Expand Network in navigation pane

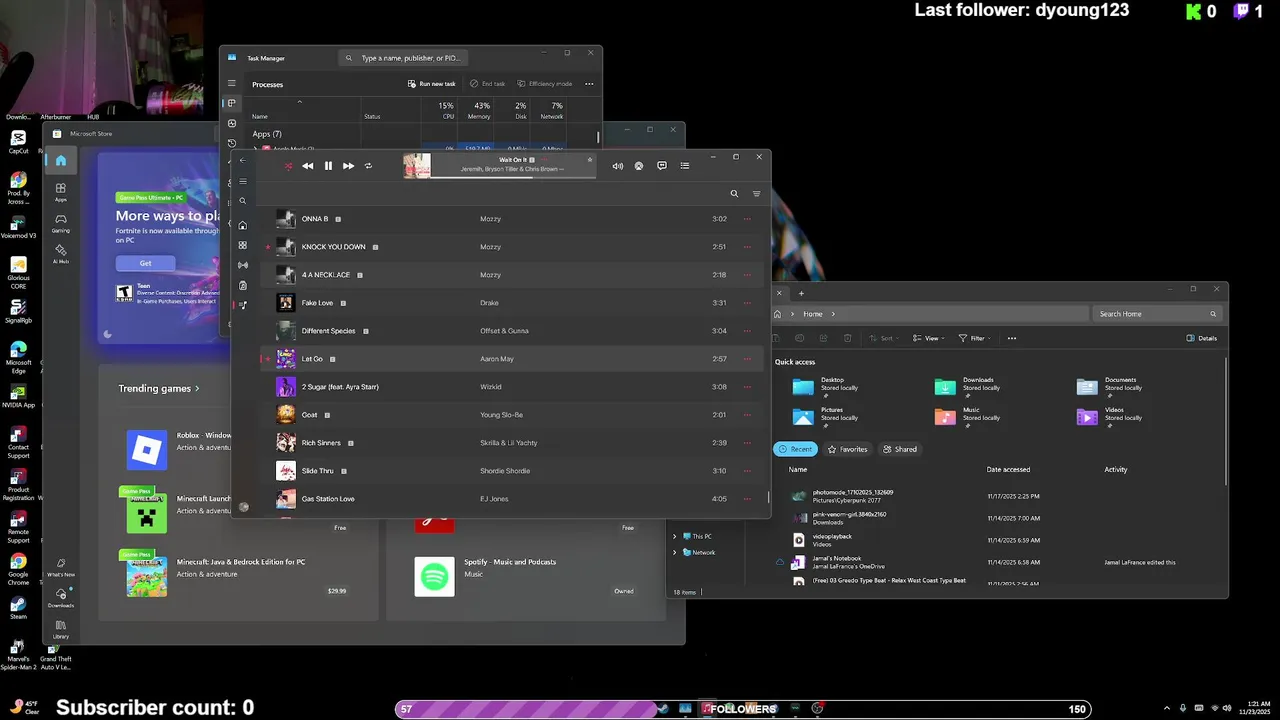(674, 552)
